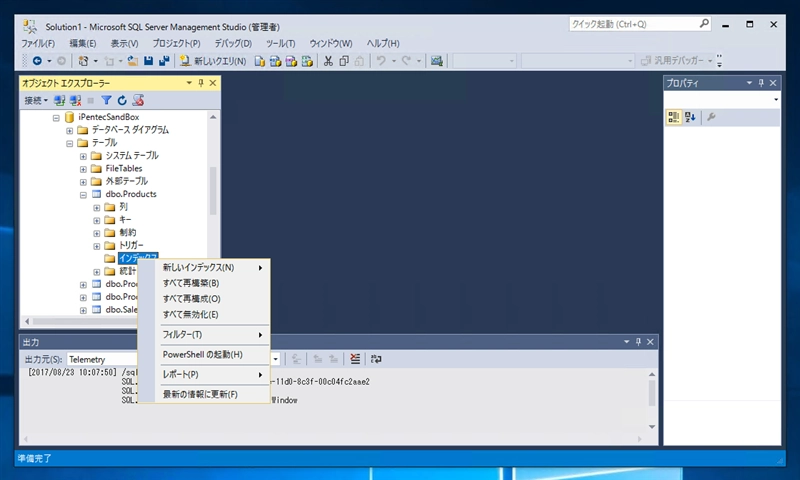Click the clear all output icon
Screen dimensions: 800x480
point(355,359)
